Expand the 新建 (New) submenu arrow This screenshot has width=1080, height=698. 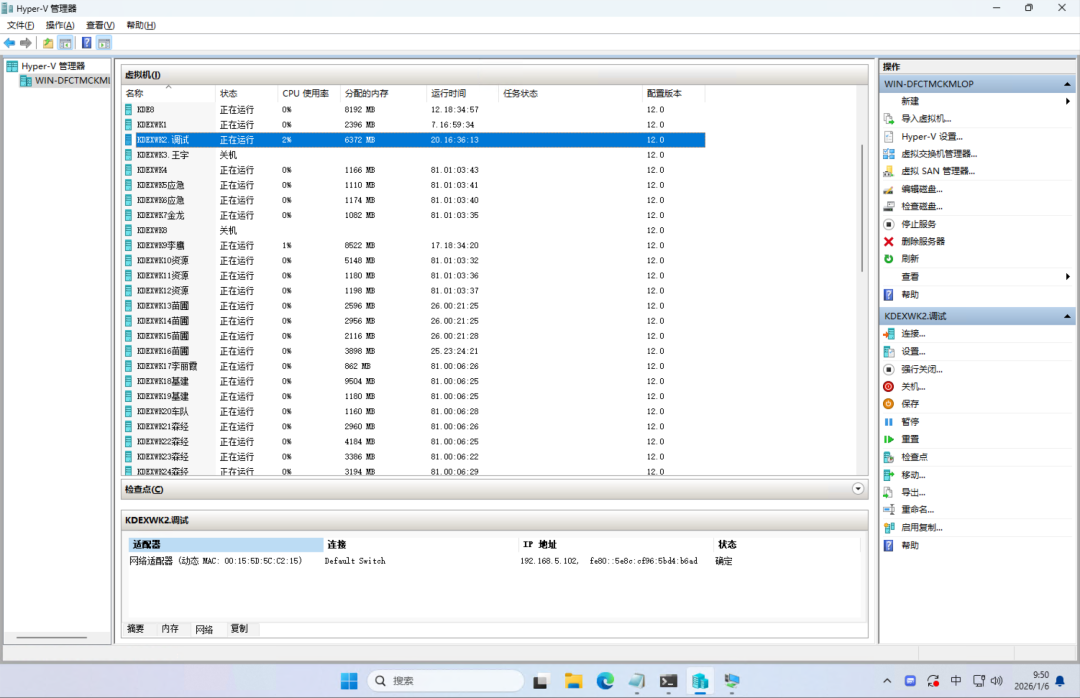[1068, 101]
